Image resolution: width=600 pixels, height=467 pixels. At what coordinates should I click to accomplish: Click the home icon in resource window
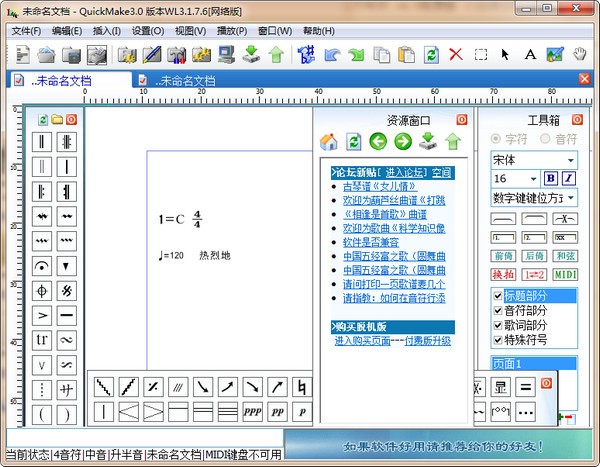[x=327, y=141]
